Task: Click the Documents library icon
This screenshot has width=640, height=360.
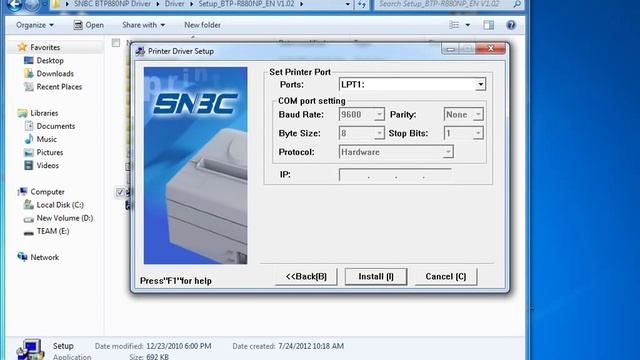Action: [x=29, y=126]
